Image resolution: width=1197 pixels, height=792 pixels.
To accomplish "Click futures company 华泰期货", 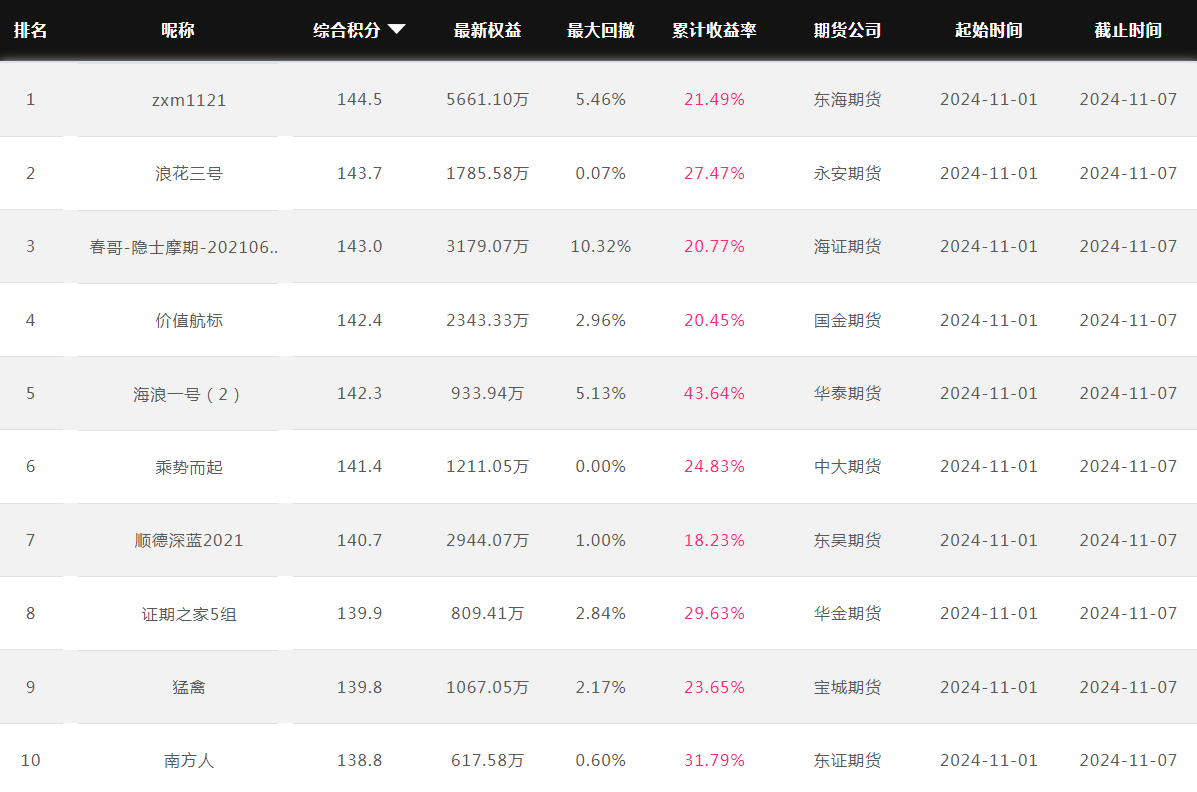I will (847, 393).
